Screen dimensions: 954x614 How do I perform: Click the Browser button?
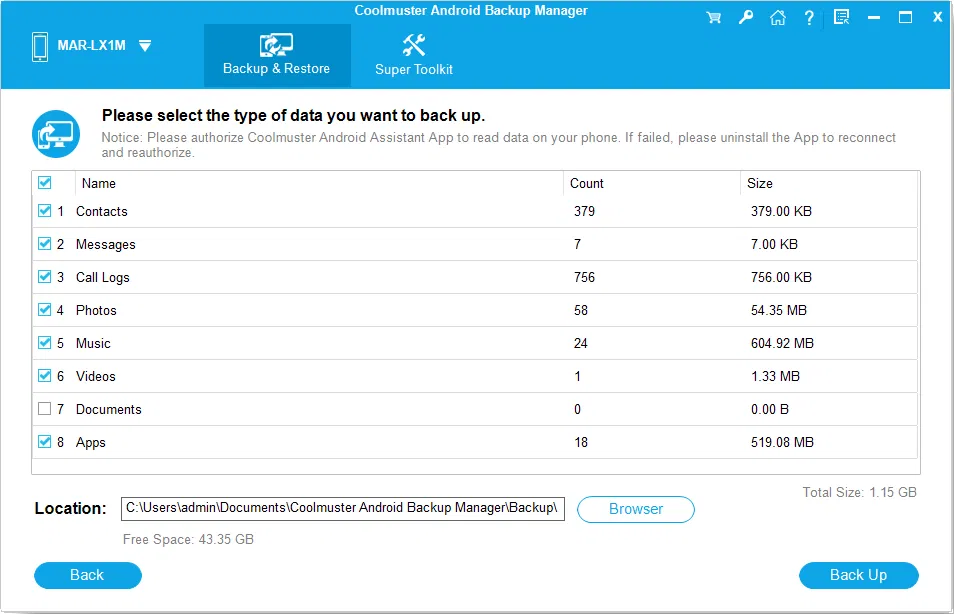click(636, 509)
